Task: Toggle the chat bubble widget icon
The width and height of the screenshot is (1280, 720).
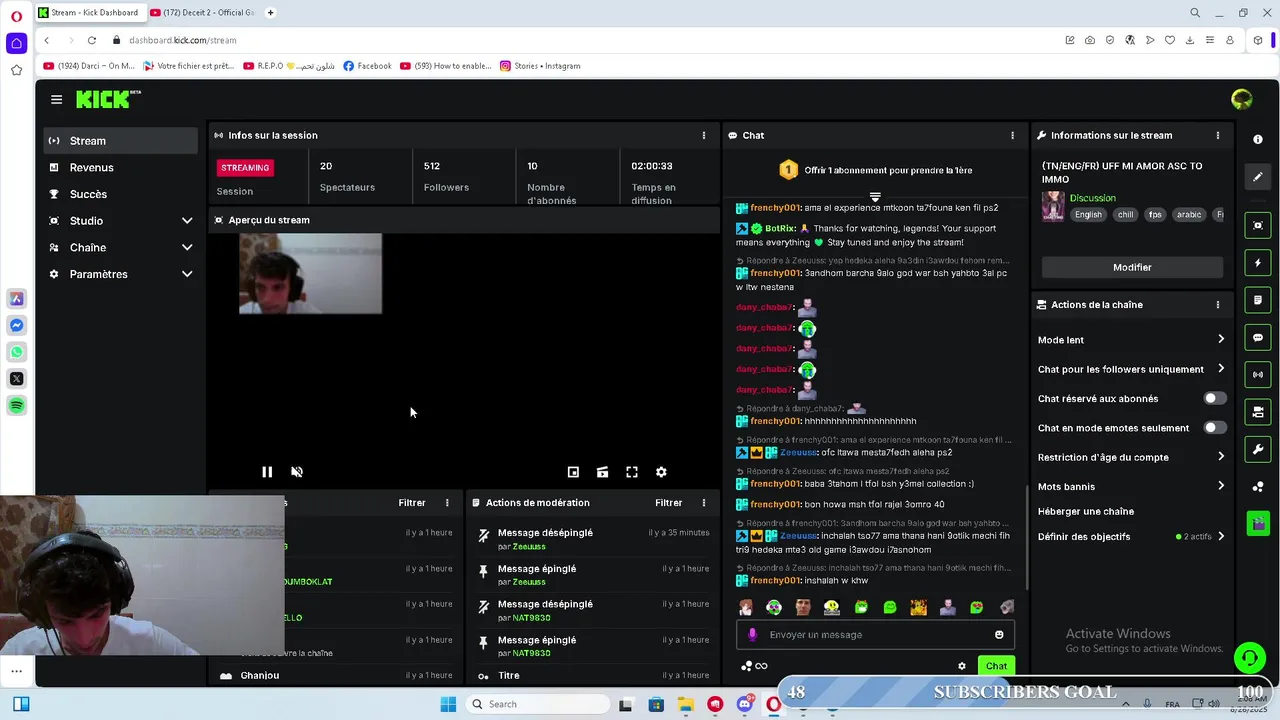Action: 1258,338
